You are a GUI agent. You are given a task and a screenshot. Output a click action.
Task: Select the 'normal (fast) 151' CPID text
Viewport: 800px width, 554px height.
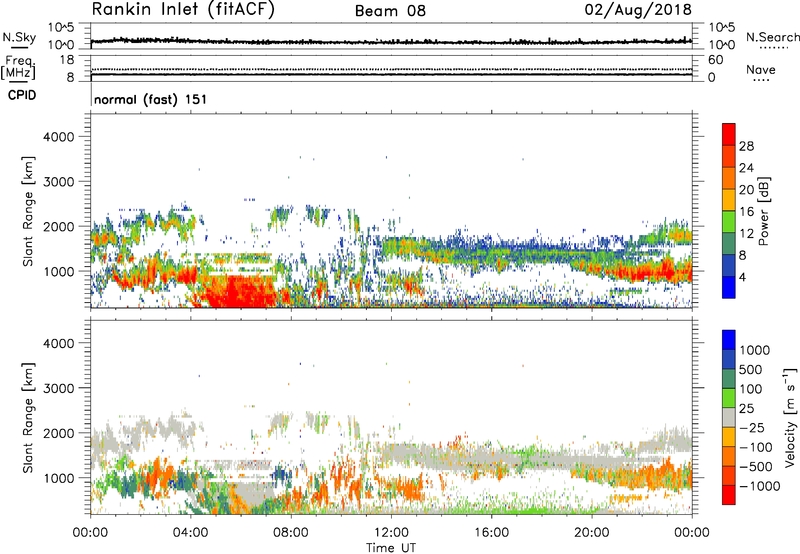151,99
